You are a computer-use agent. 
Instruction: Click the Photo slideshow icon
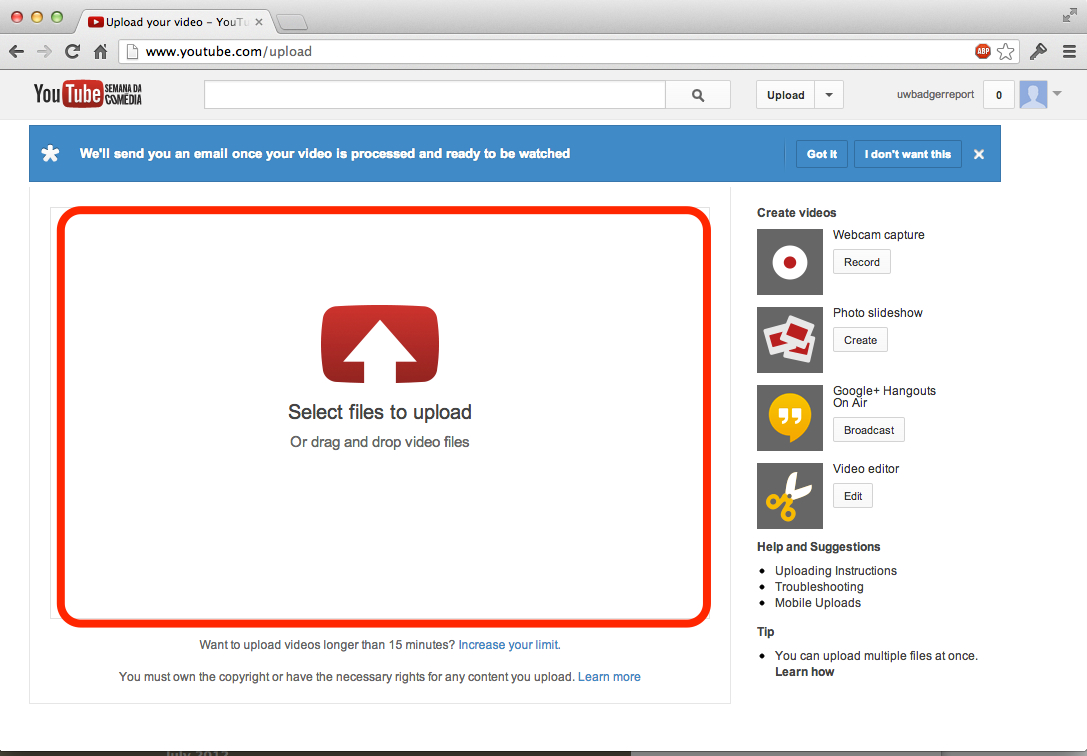789,340
